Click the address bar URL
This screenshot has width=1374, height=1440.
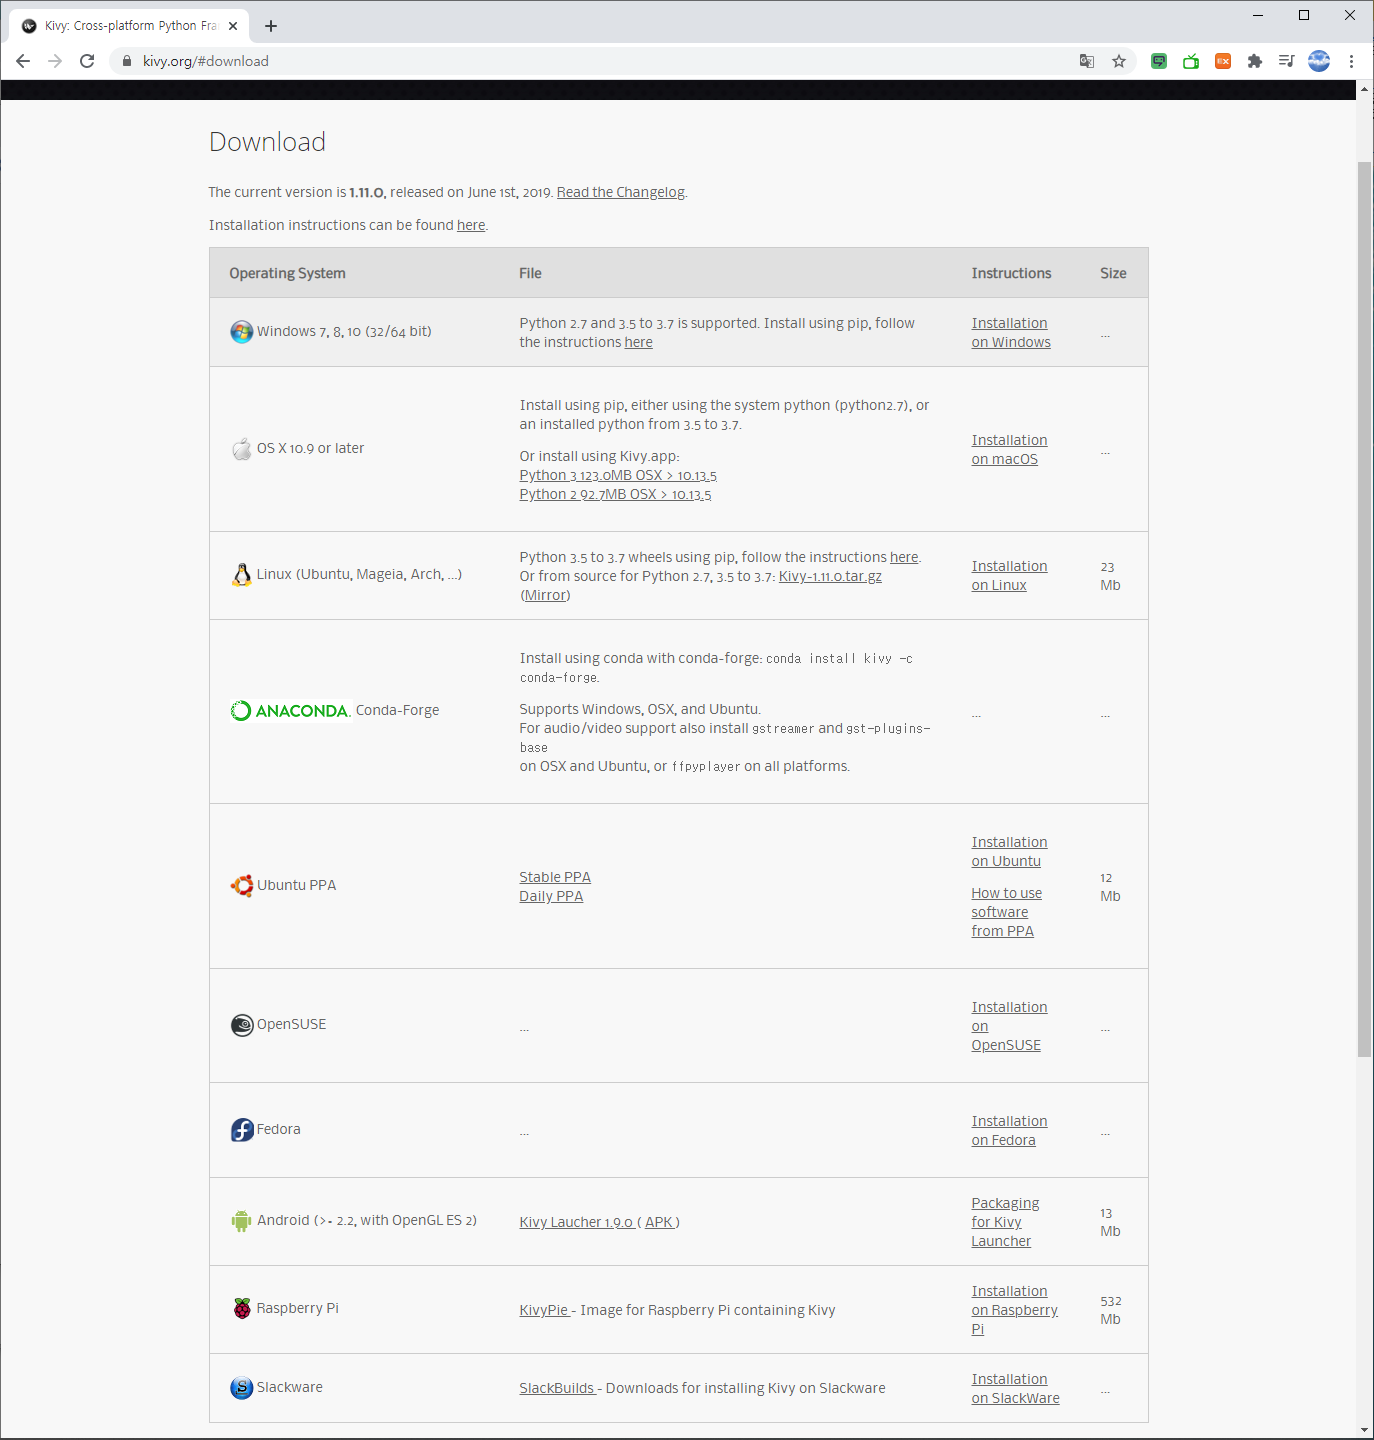205,61
